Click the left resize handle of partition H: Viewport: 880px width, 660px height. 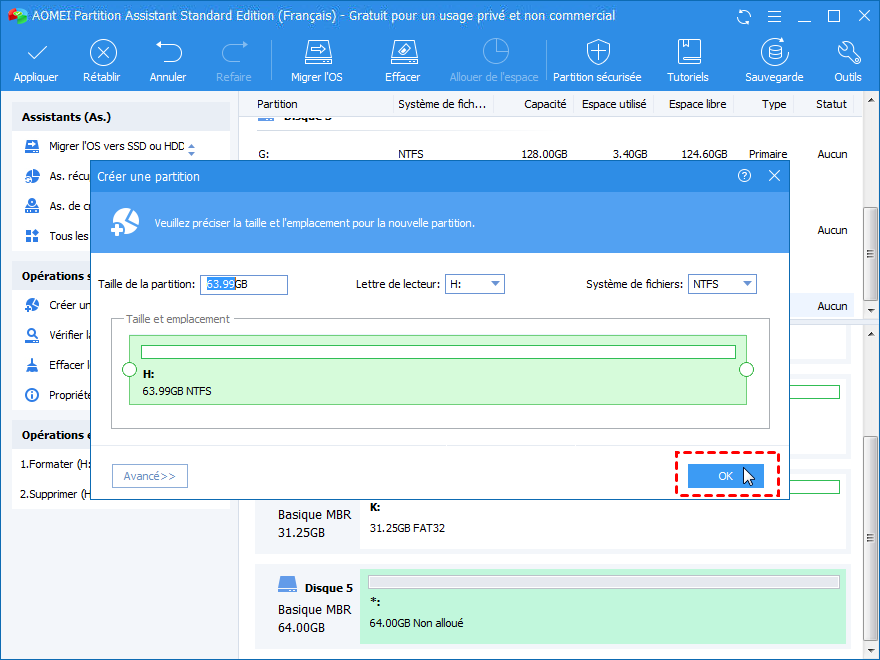coord(130,369)
